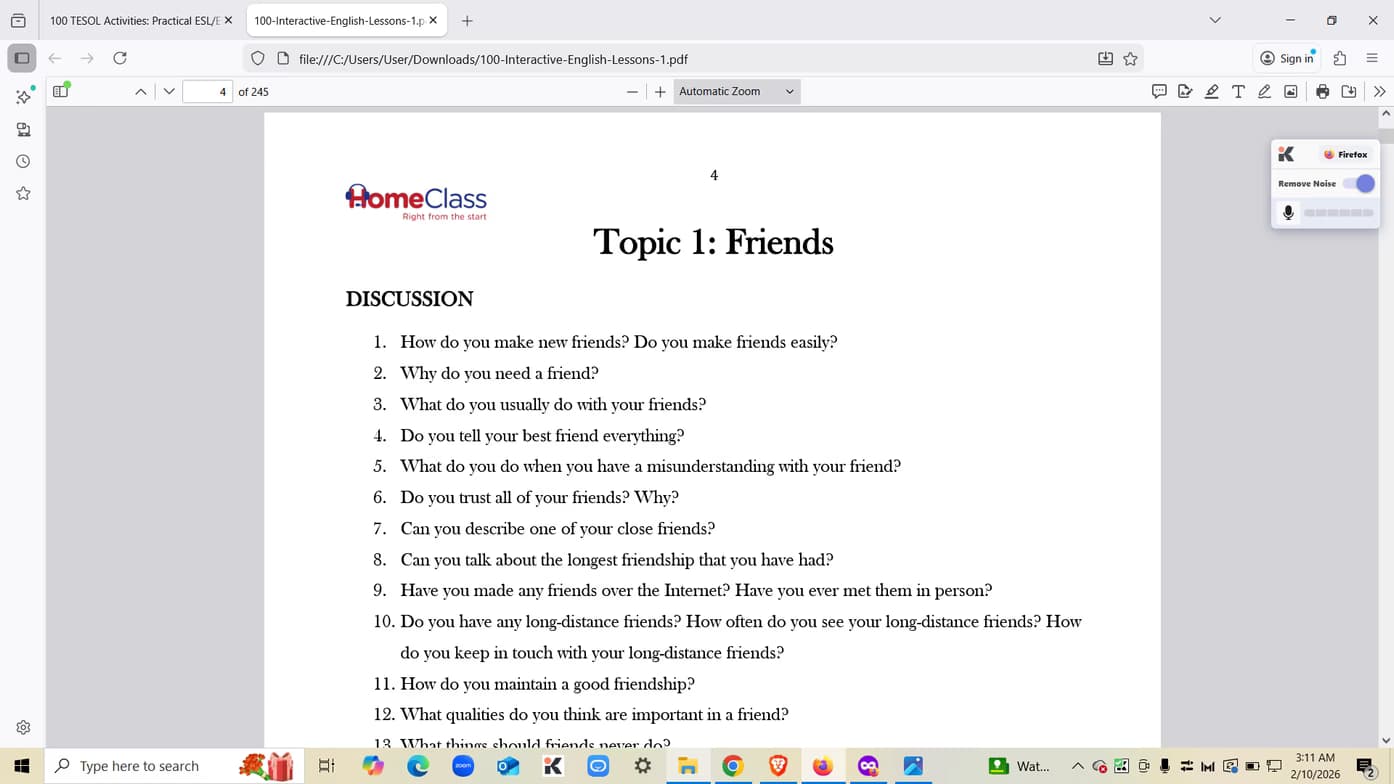1394x784 pixels.
Task: Click the Krisp microphone icon
Action: pos(1289,212)
